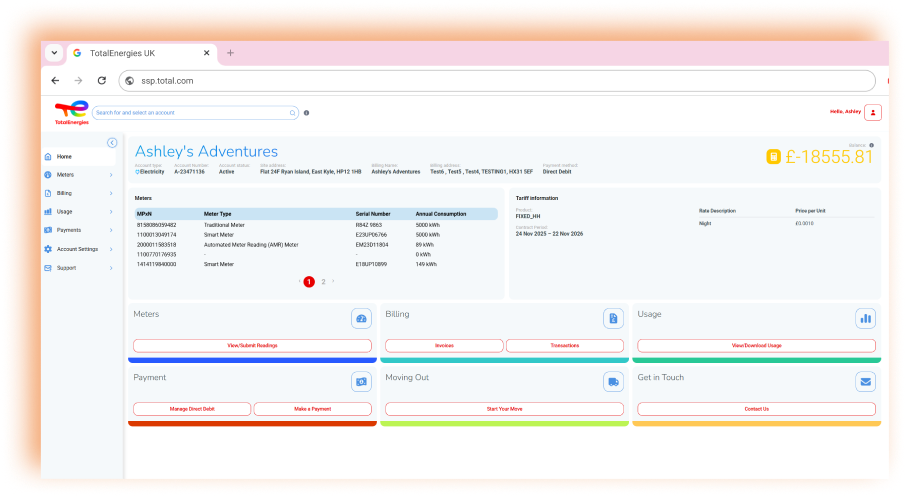Click View/Download Usage button

point(756,346)
